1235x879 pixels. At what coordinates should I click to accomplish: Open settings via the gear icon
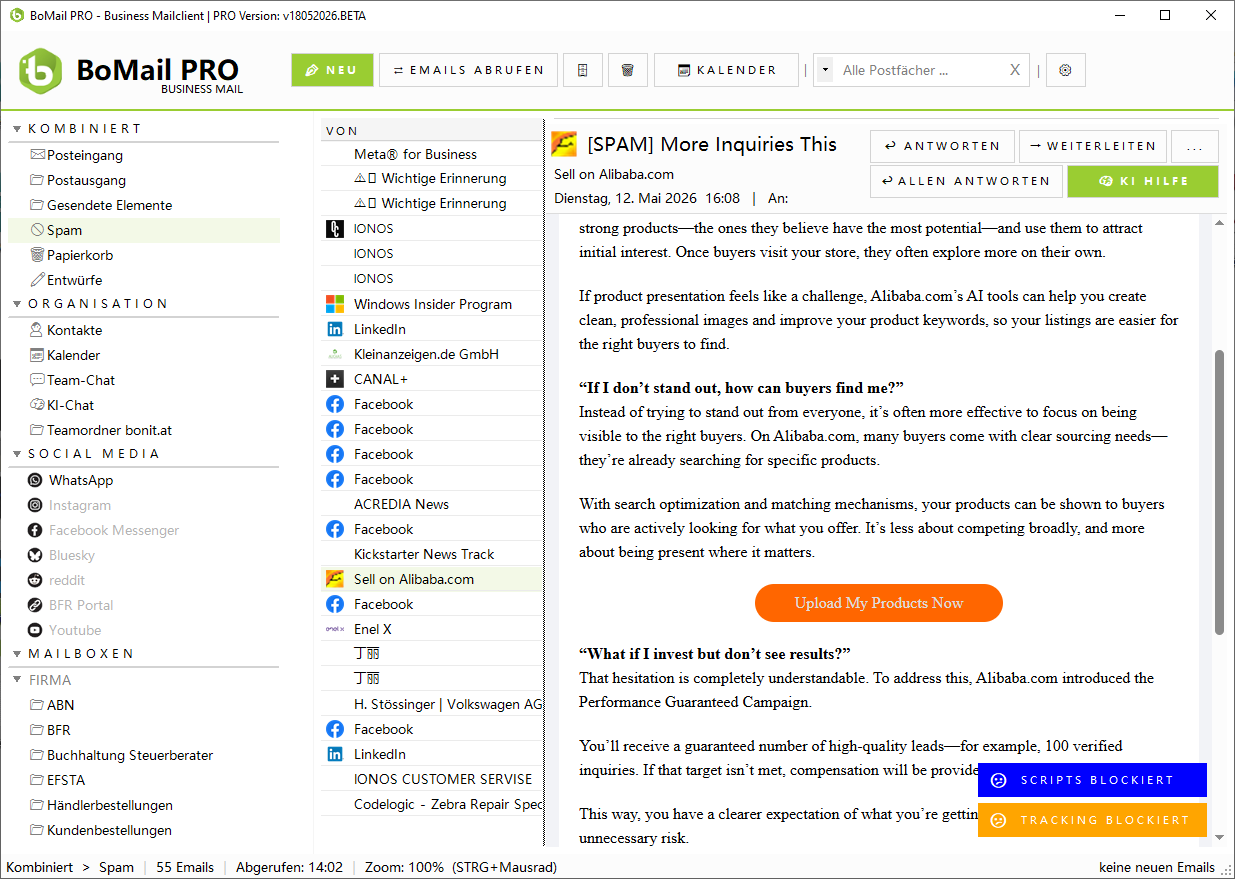coord(1065,70)
